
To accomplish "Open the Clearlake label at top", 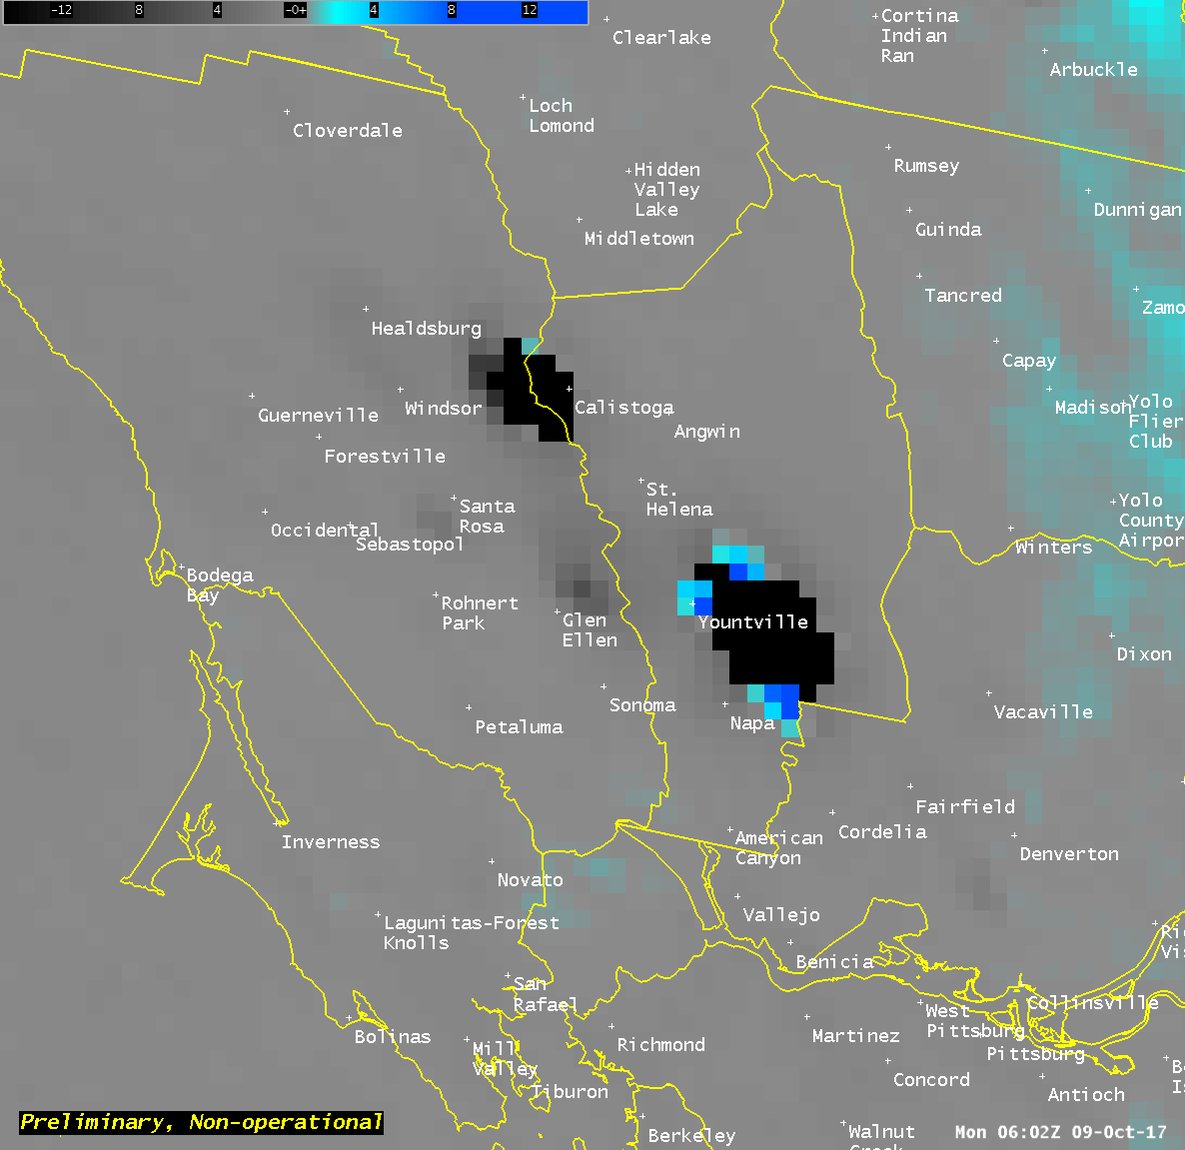I will click(660, 37).
